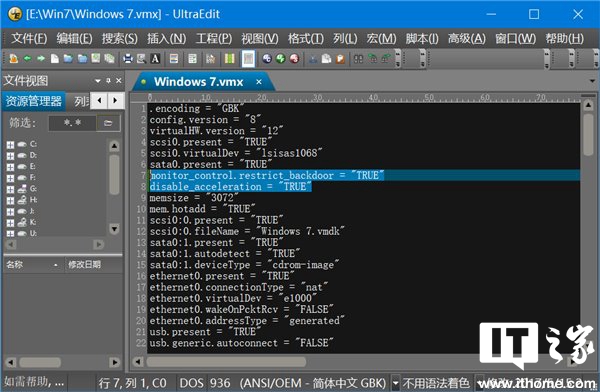Expand the C: drive tree node
Image resolution: width=600 pixels, height=392 pixels.
(10, 145)
